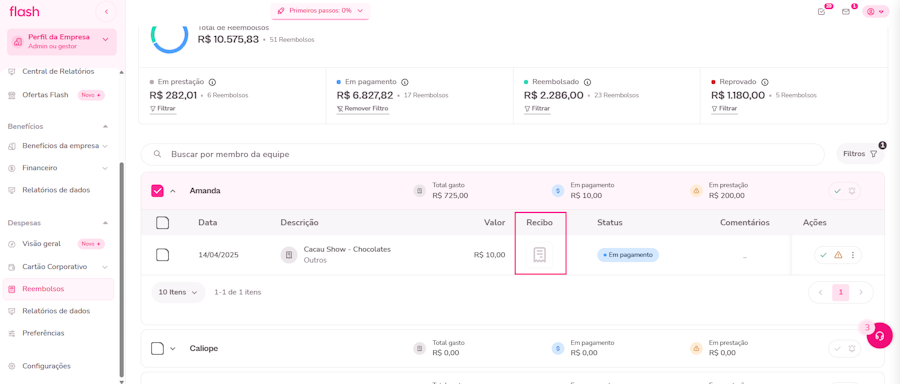Screen dimensions: 900x384
Task: View the Cacau Show receipt icon
Action: [539, 255]
